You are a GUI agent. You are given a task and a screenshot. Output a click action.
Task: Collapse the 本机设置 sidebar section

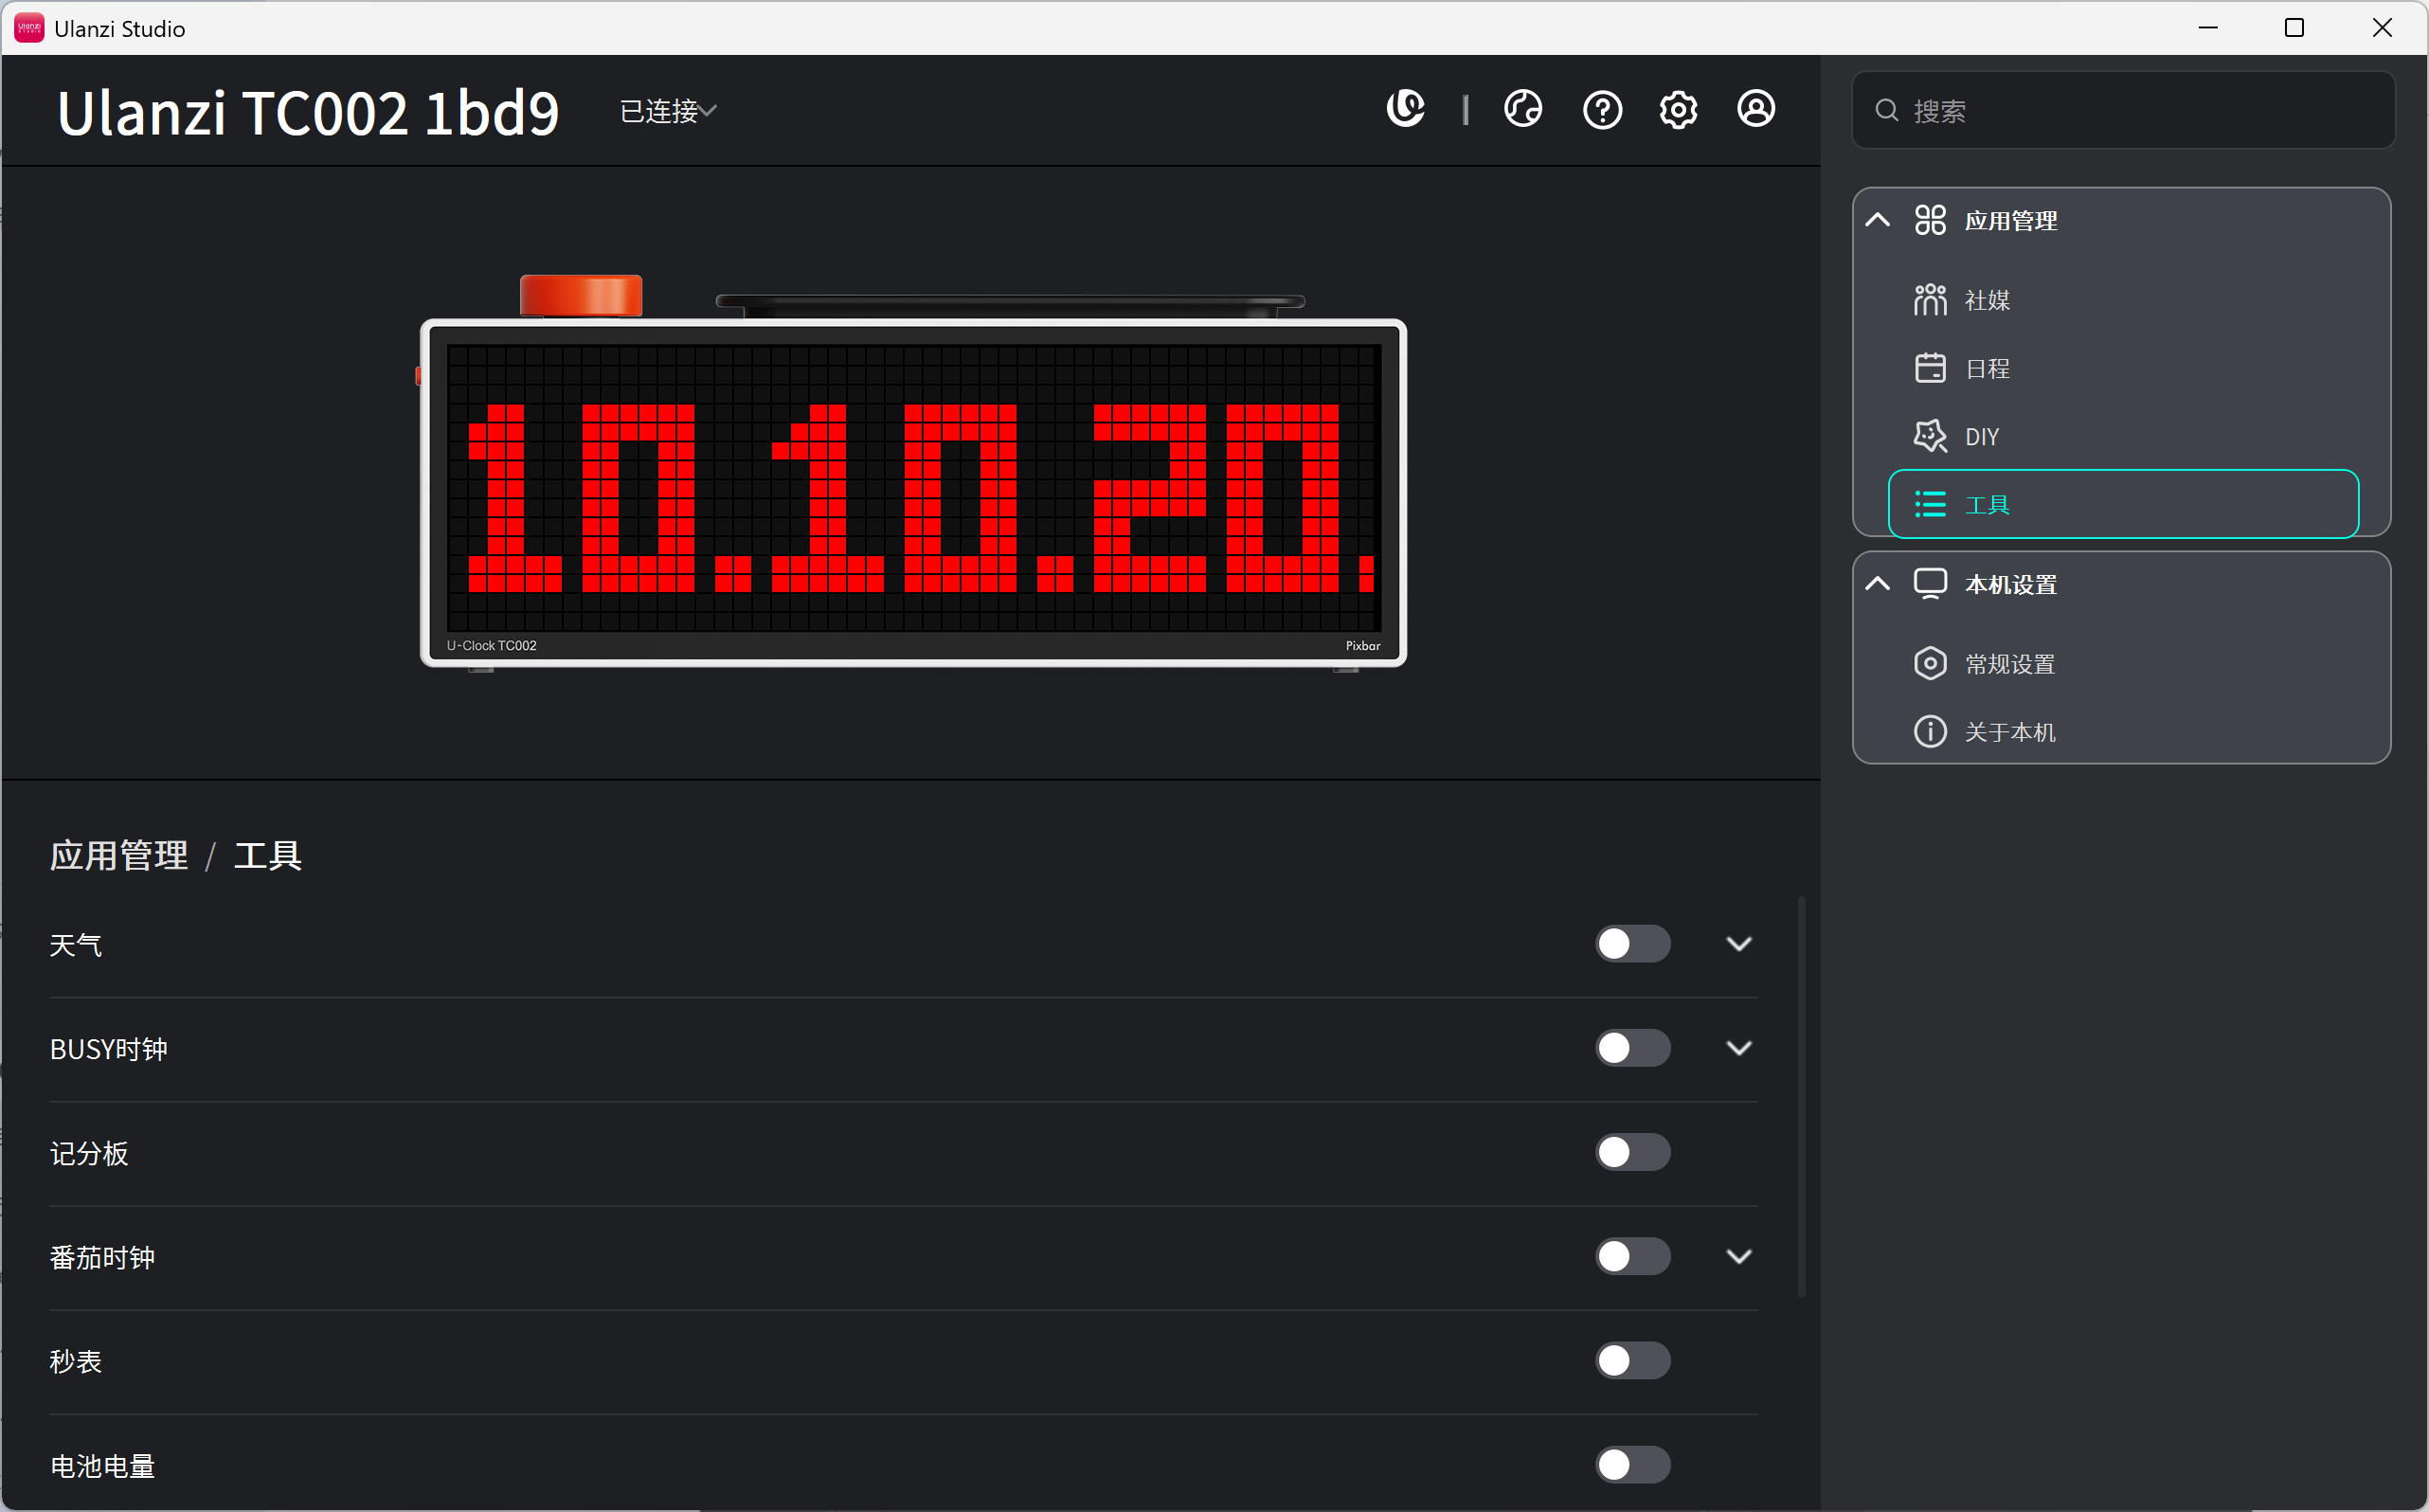tap(1878, 584)
